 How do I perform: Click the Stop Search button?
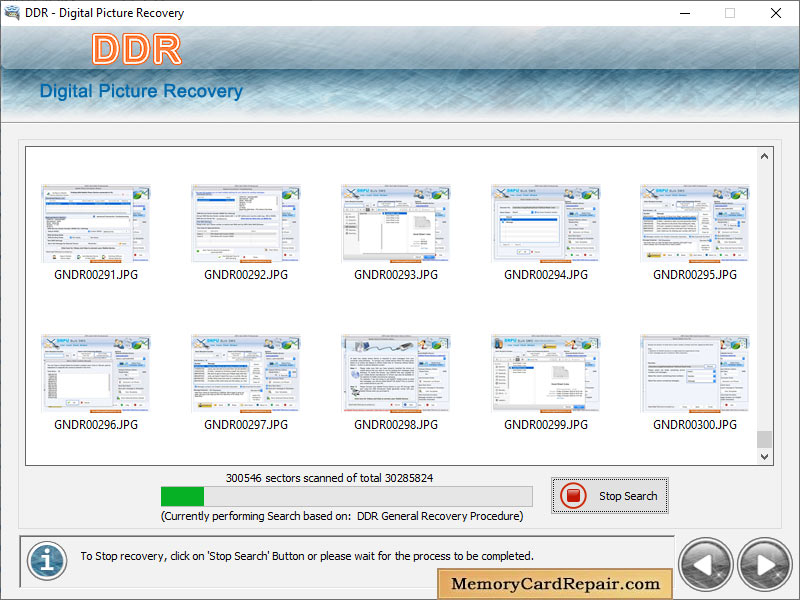[610, 495]
